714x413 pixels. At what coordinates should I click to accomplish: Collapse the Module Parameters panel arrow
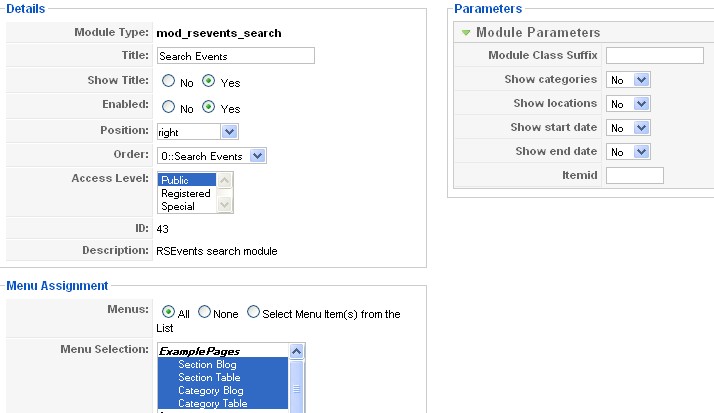466,33
